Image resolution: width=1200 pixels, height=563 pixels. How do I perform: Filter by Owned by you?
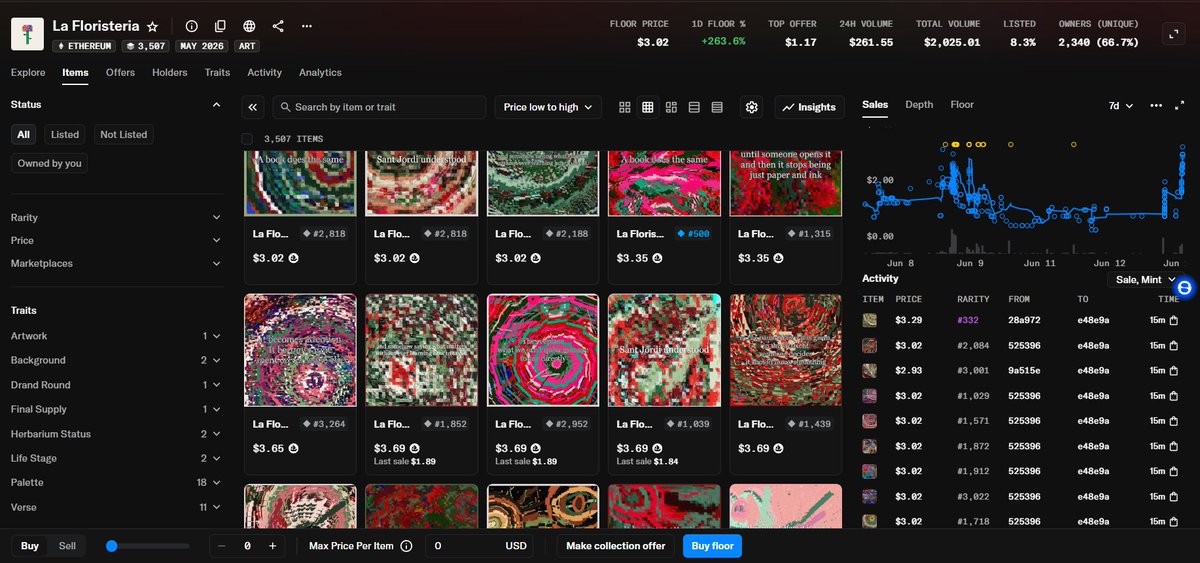[50, 163]
